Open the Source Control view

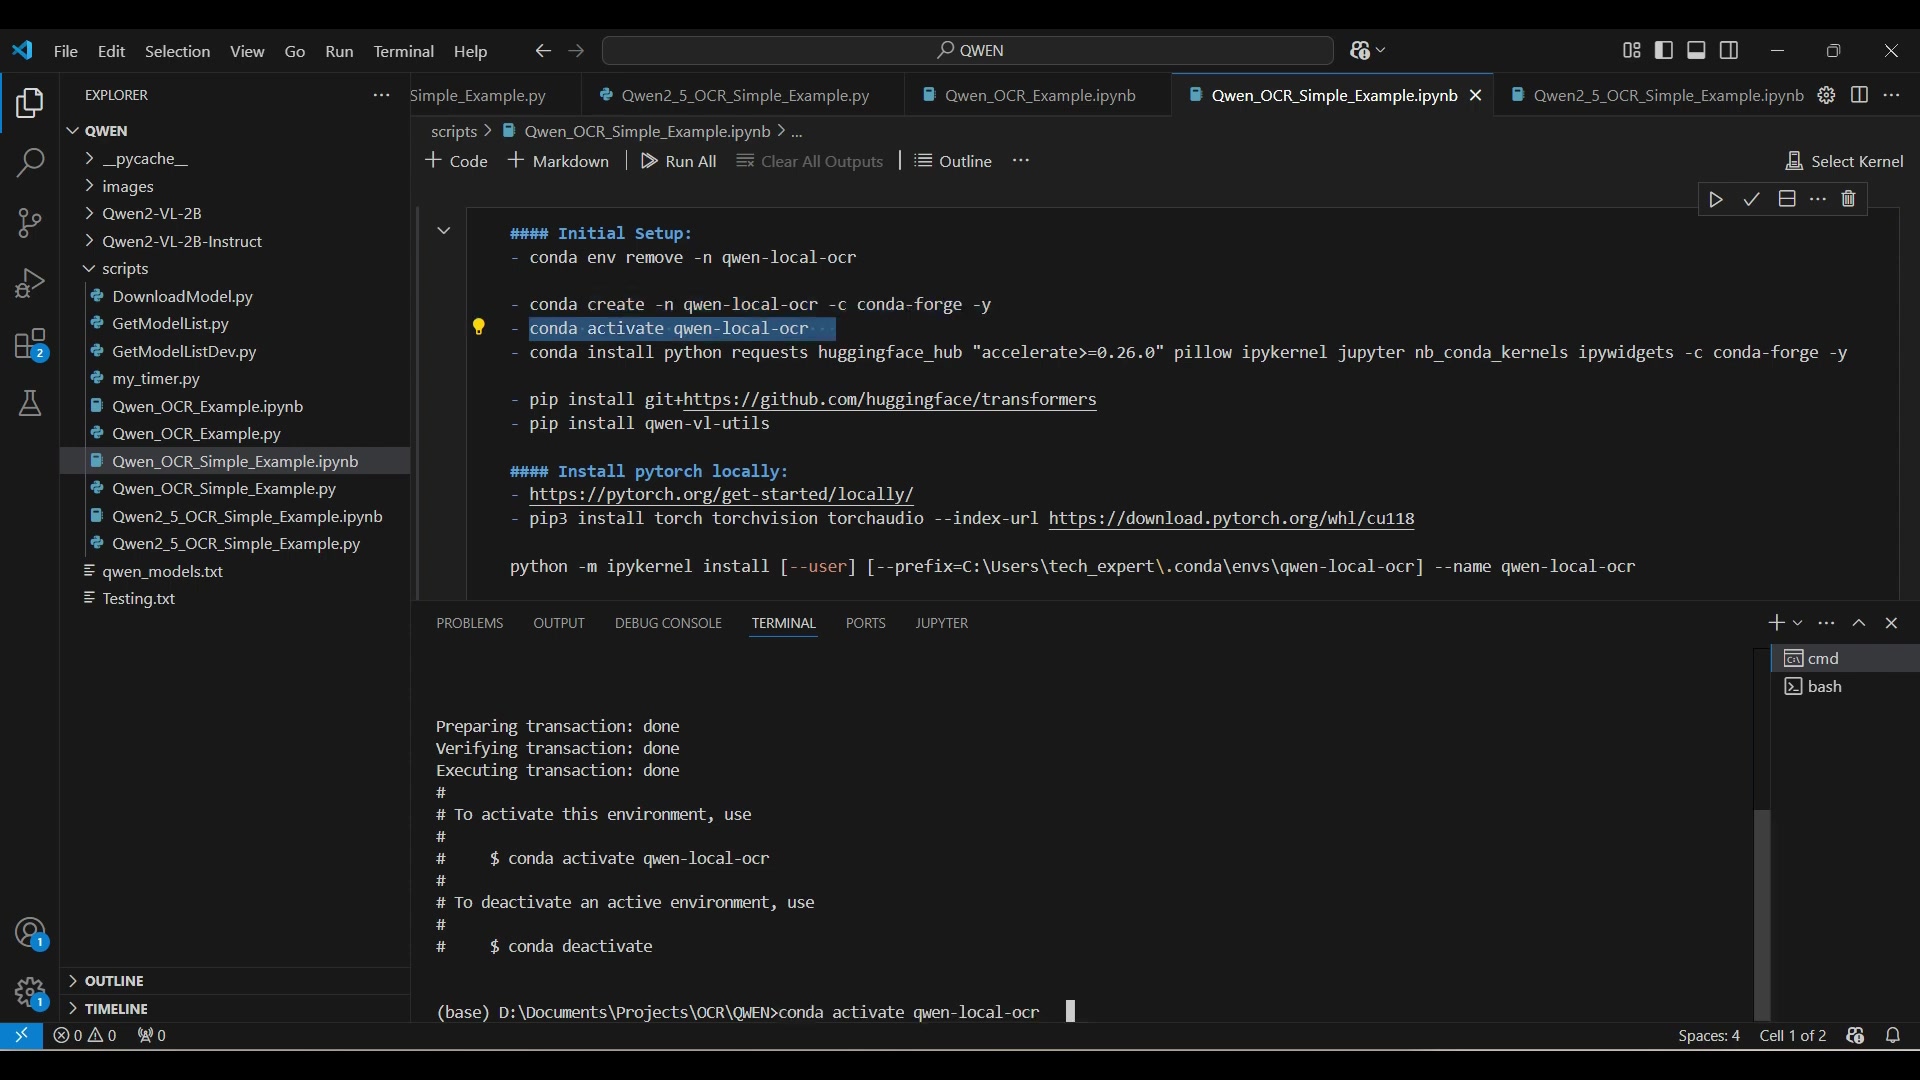coord(30,222)
